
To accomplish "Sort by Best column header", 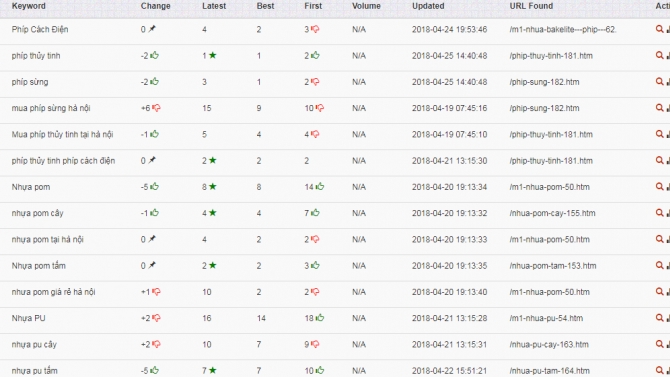I will click(x=265, y=6).
